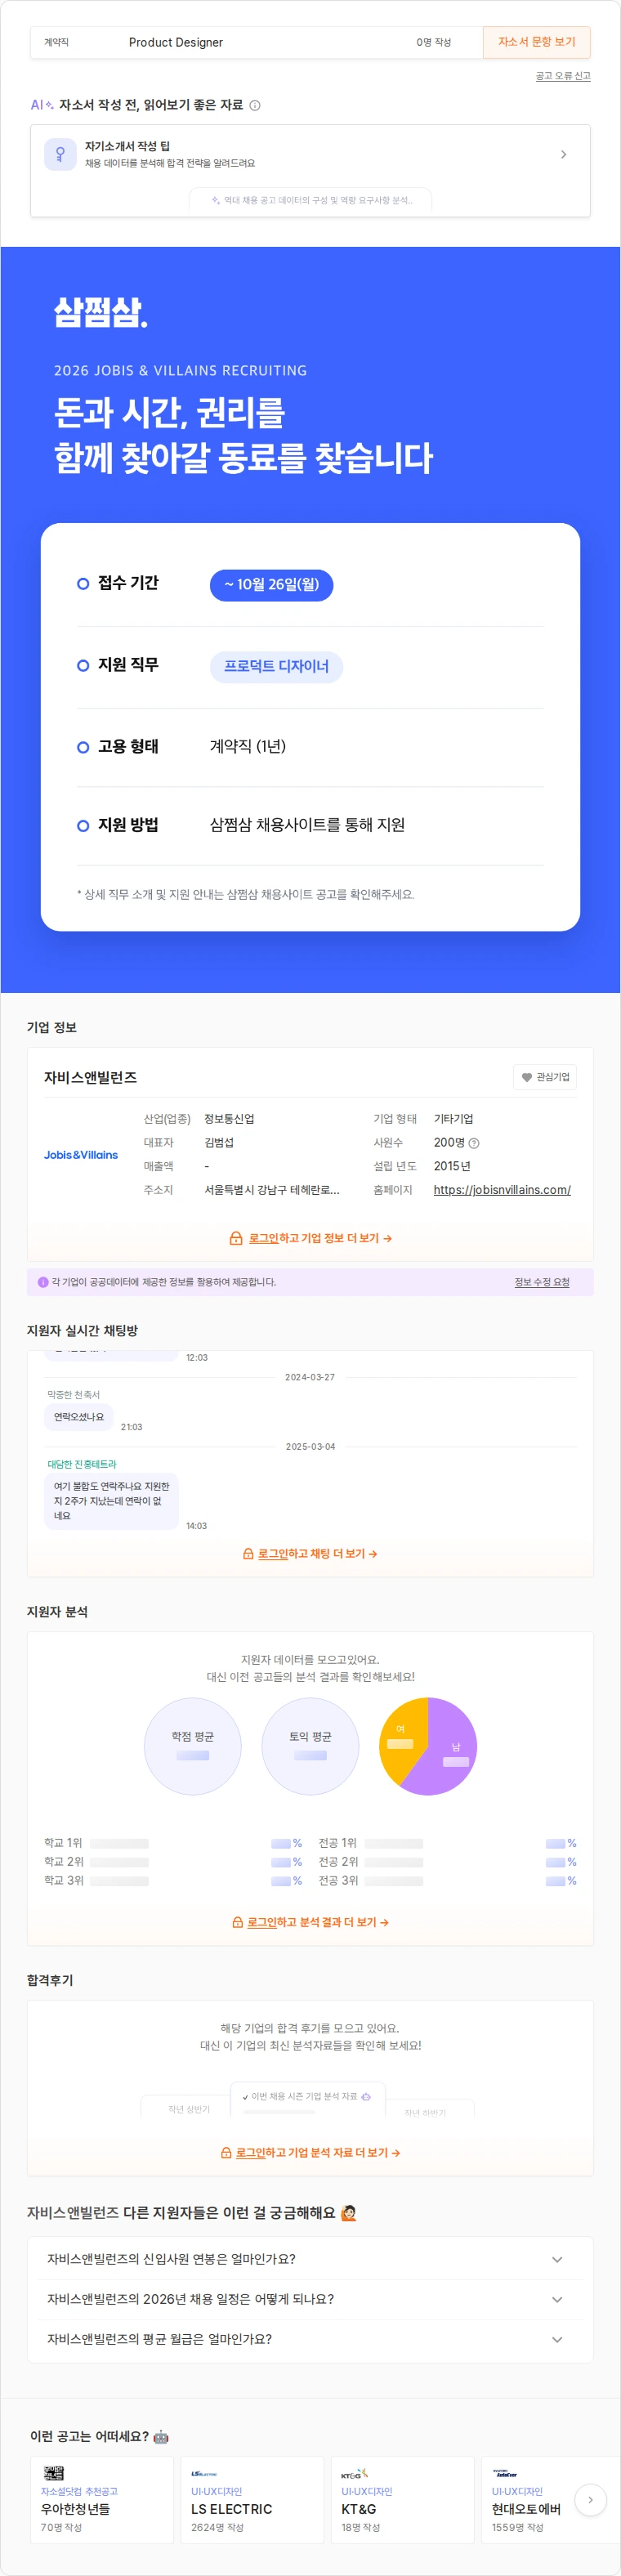Click the Jobis&Villains company logo
Viewport: 621px width, 2576px height.
point(81,1155)
